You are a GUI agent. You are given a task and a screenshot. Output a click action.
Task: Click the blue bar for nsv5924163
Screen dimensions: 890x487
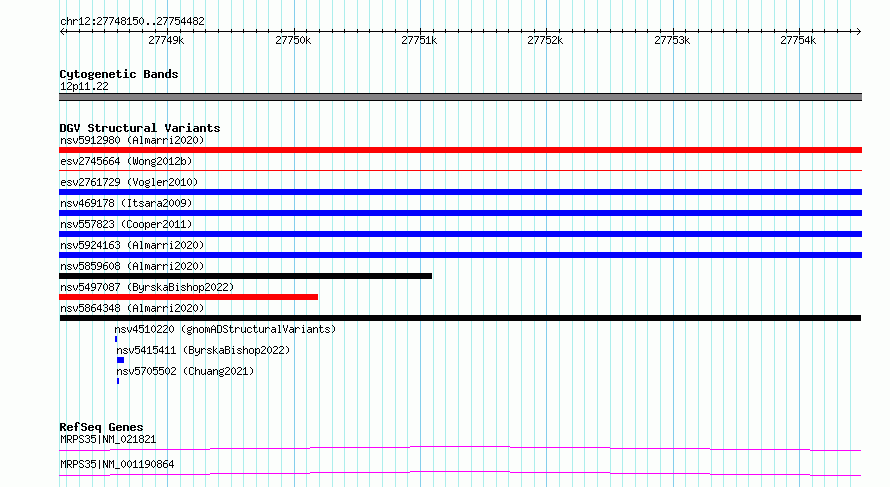pyautogui.click(x=460, y=255)
